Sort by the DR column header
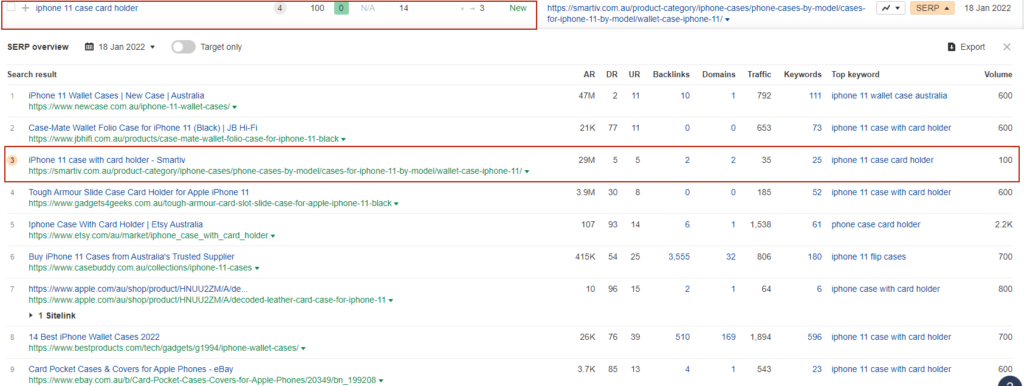Image resolution: width=1024 pixels, height=386 pixels. pyautogui.click(x=611, y=74)
